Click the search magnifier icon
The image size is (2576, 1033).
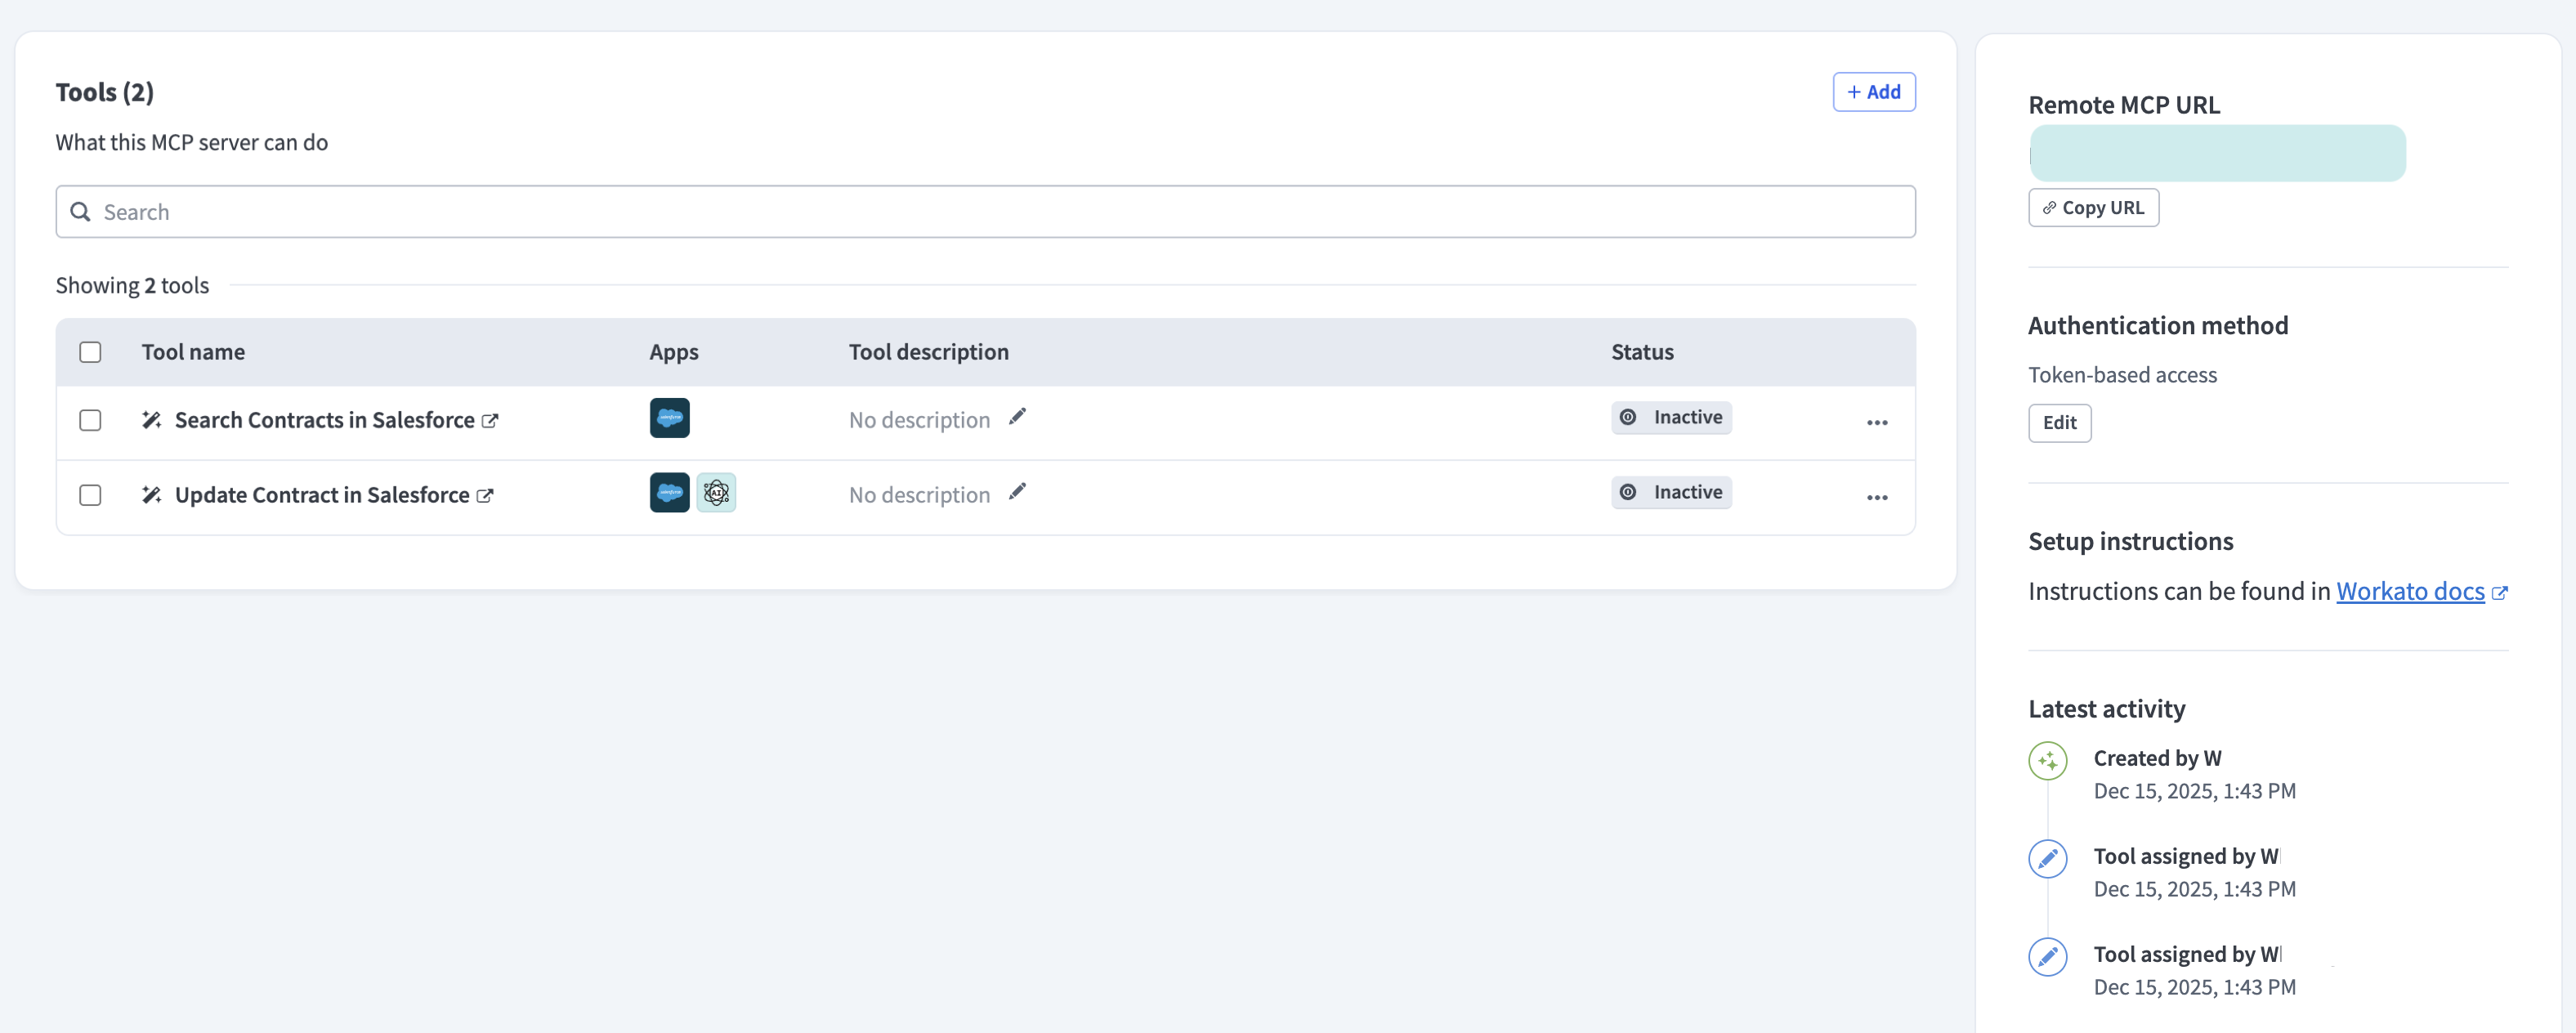click(81, 212)
